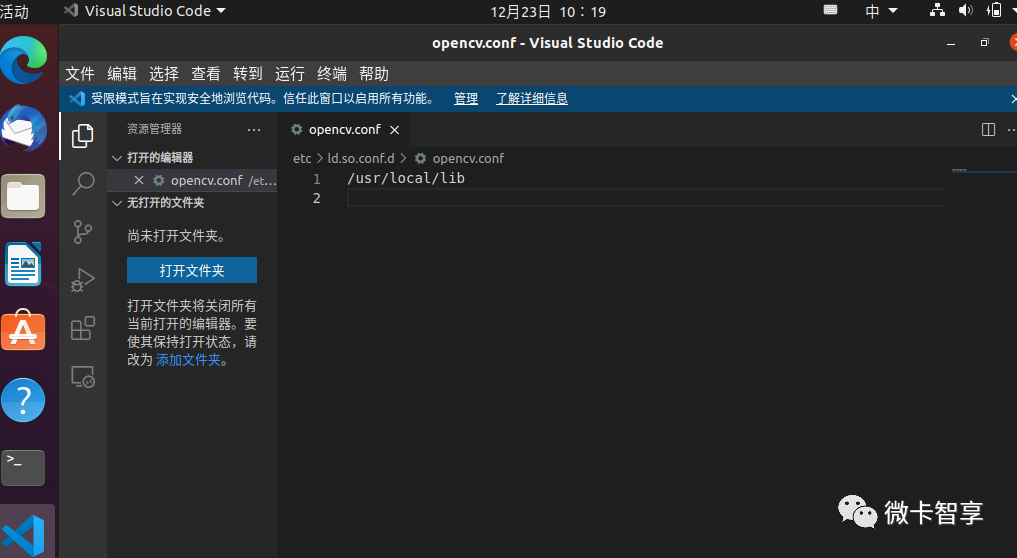The width and height of the screenshot is (1017, 558).
Task: Open the 文件 menu
Action: 80,74
